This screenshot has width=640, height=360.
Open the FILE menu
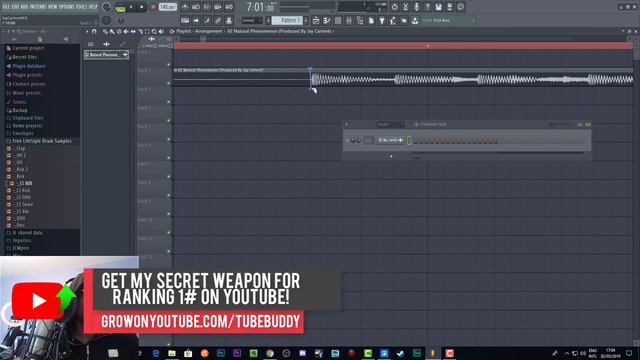(6, 7)
